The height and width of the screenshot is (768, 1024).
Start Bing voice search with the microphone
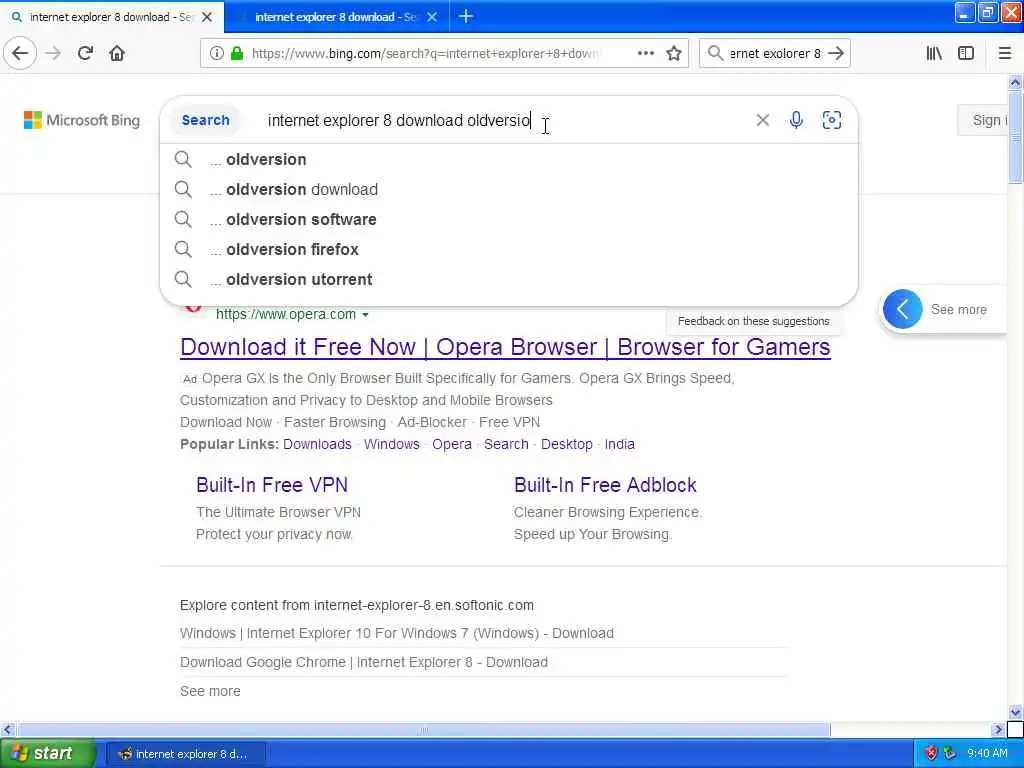tap(796, 120)
